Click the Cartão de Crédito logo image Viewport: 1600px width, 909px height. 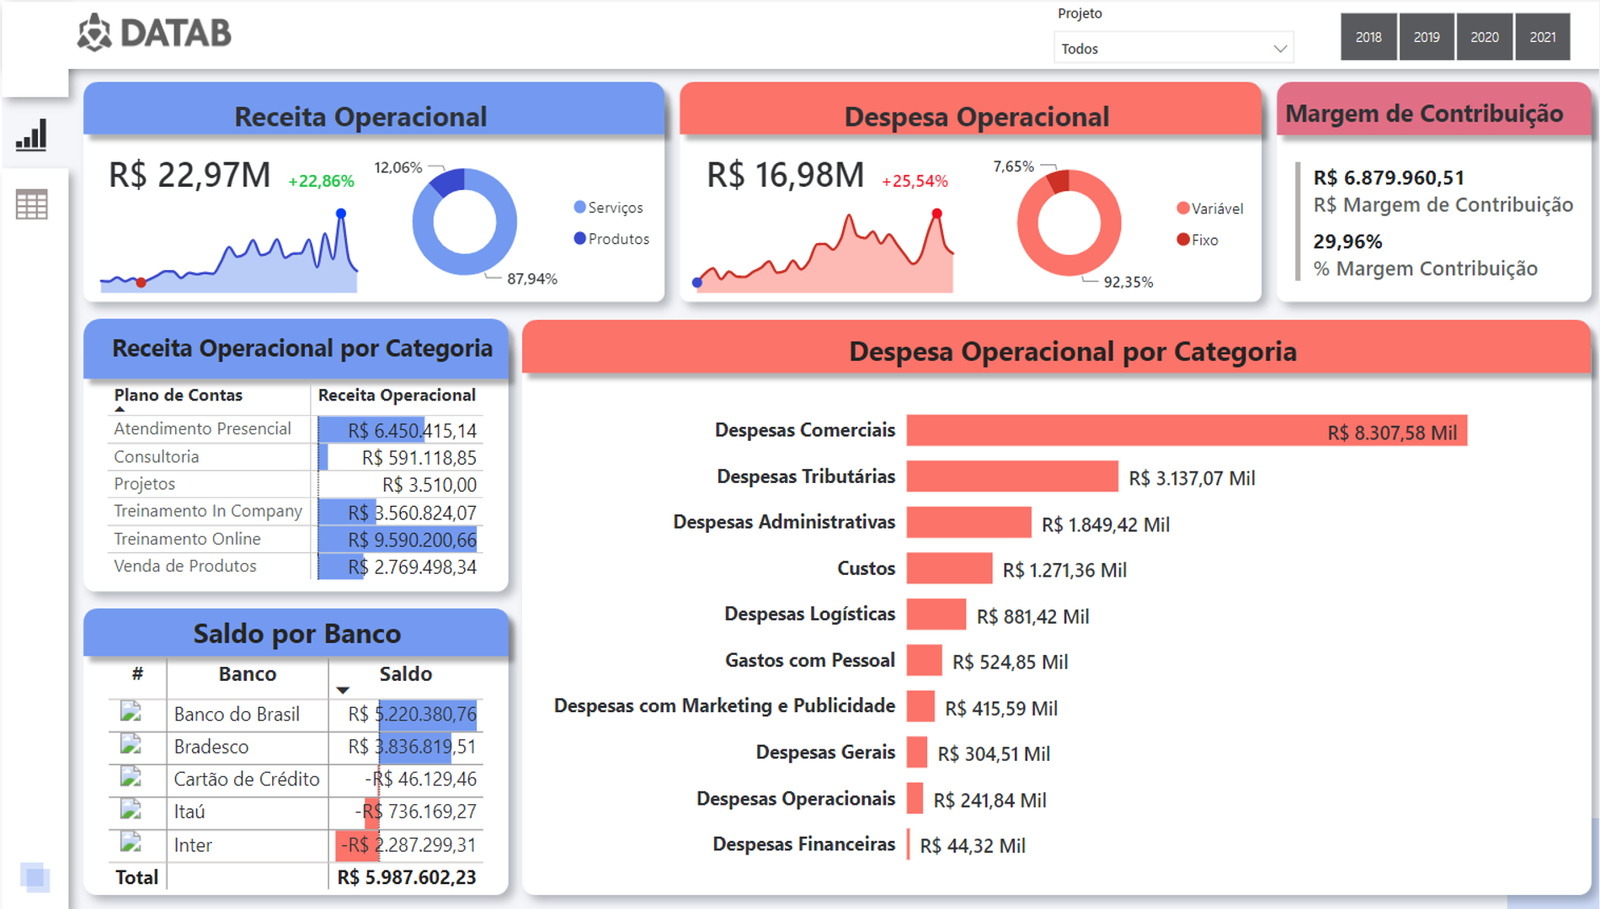[x=131, y=778]
